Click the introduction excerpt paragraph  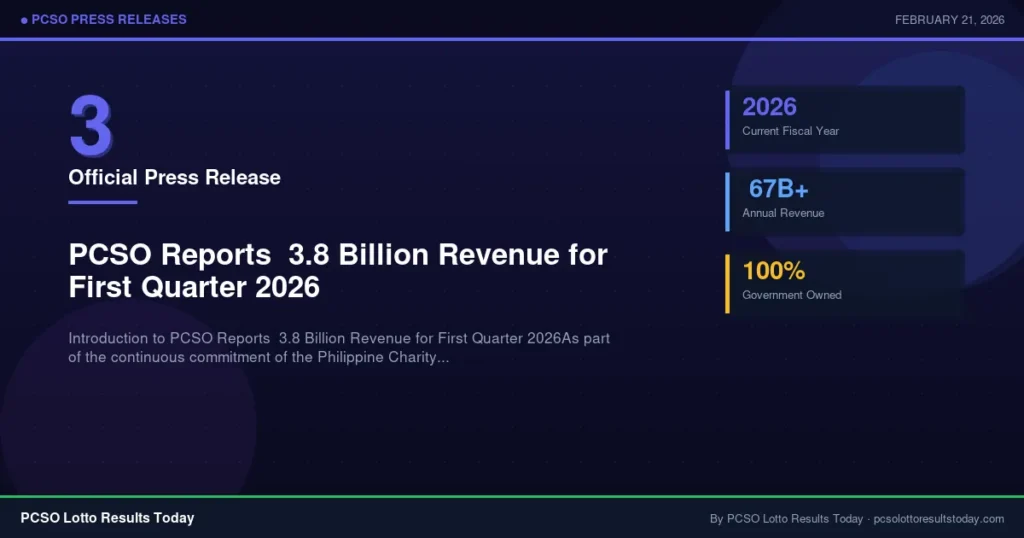coord(339,348)
